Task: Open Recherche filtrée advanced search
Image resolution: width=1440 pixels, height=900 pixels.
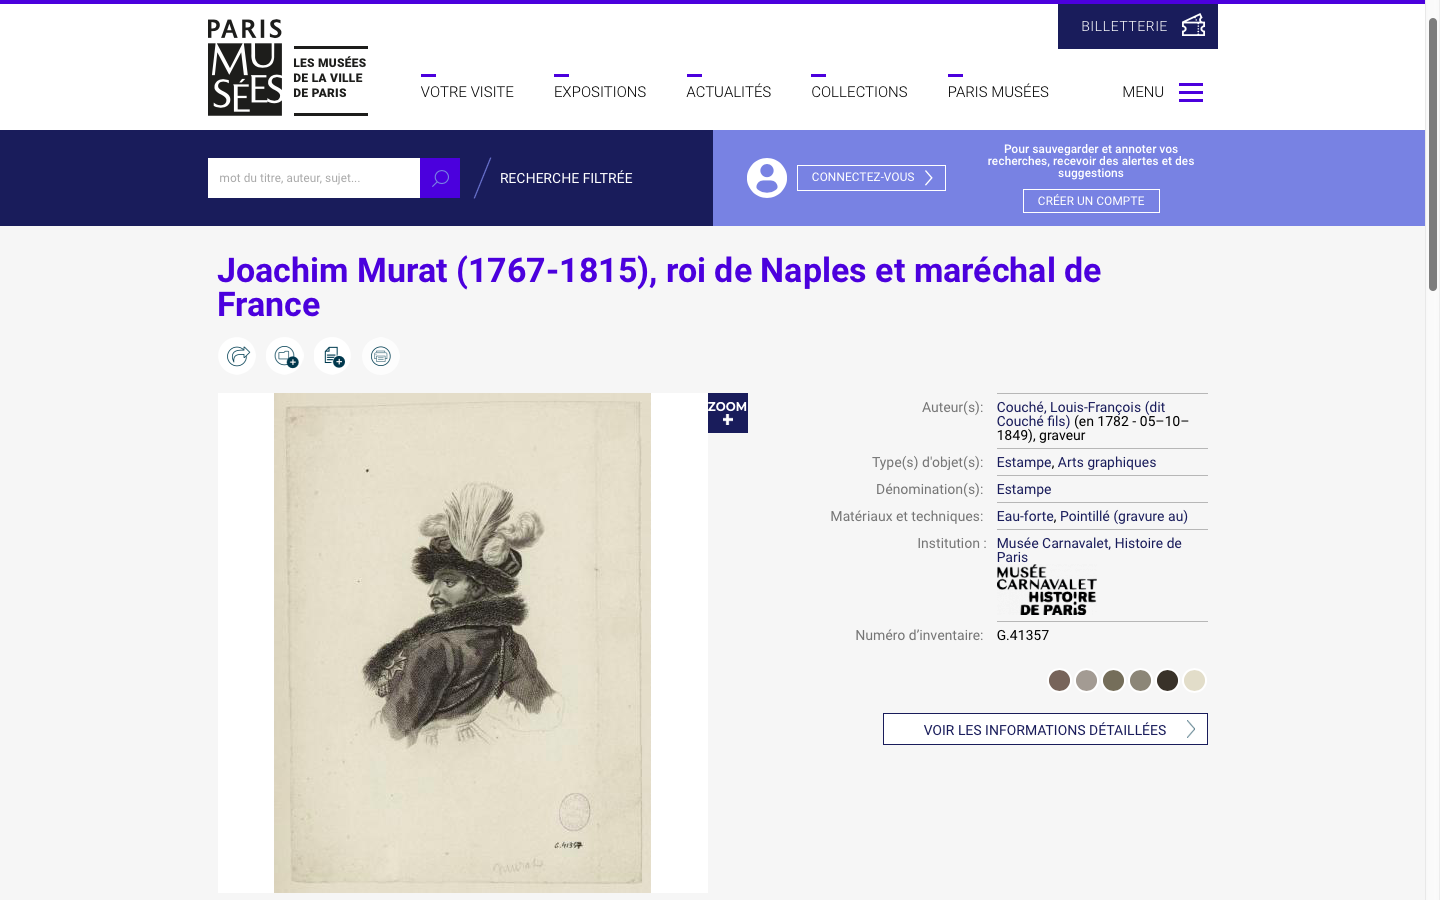Action: [x=566, y=178]
